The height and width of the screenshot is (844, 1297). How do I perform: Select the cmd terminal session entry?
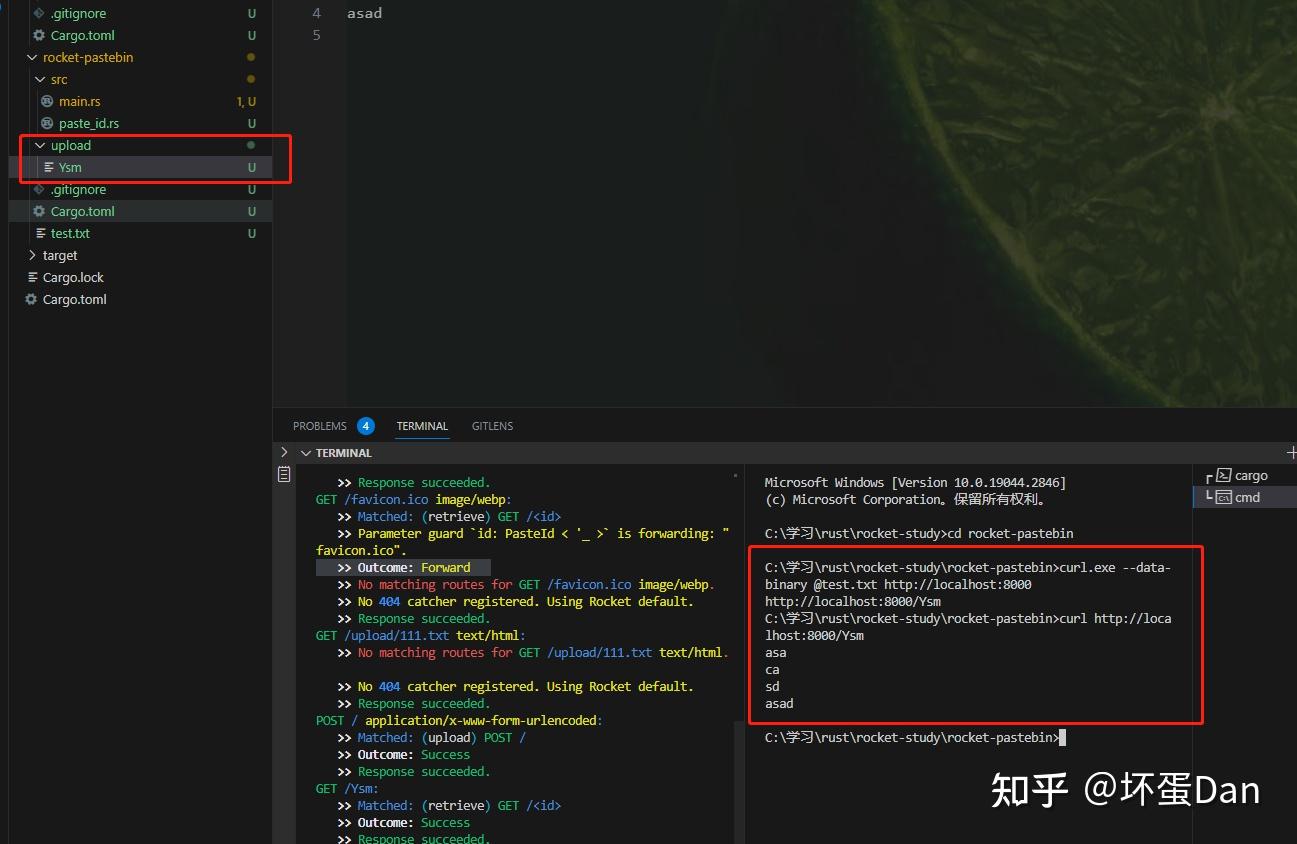point(1250,497)
